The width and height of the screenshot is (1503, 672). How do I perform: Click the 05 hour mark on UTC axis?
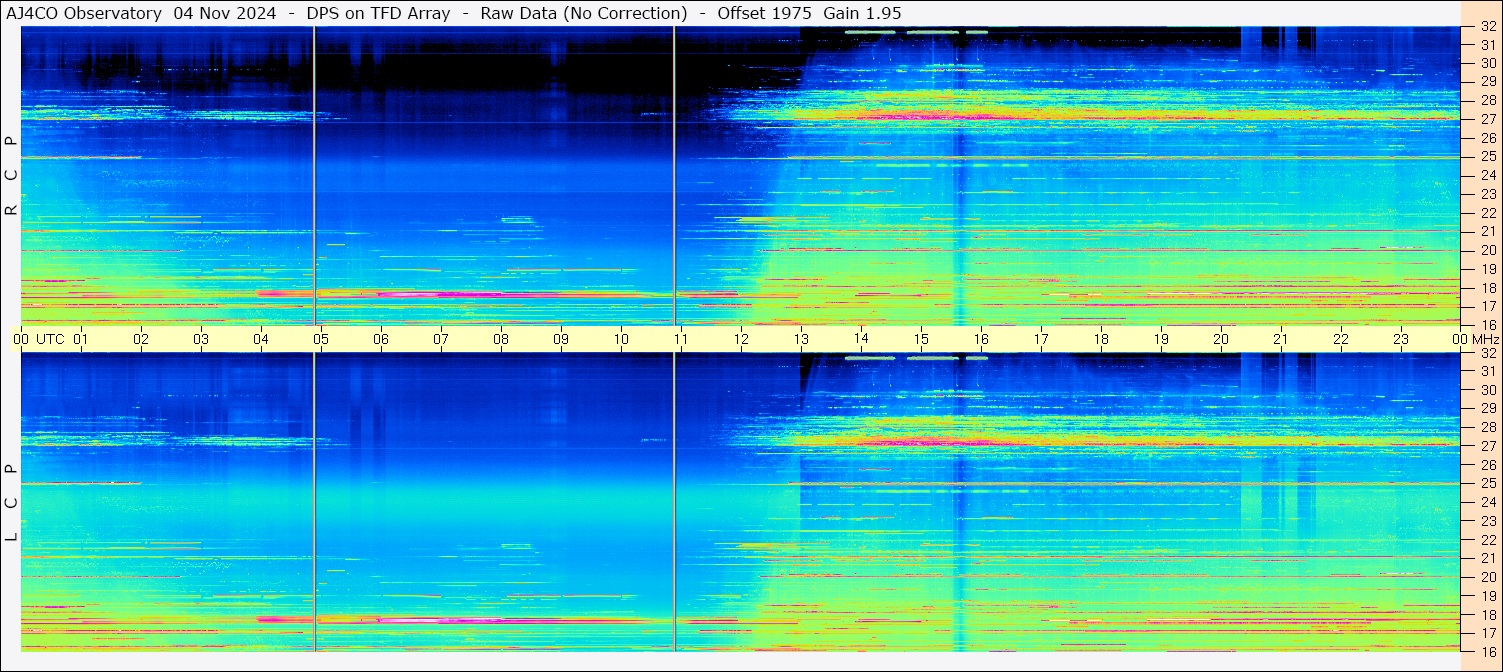pyautogui.click(x=320, y=339)
